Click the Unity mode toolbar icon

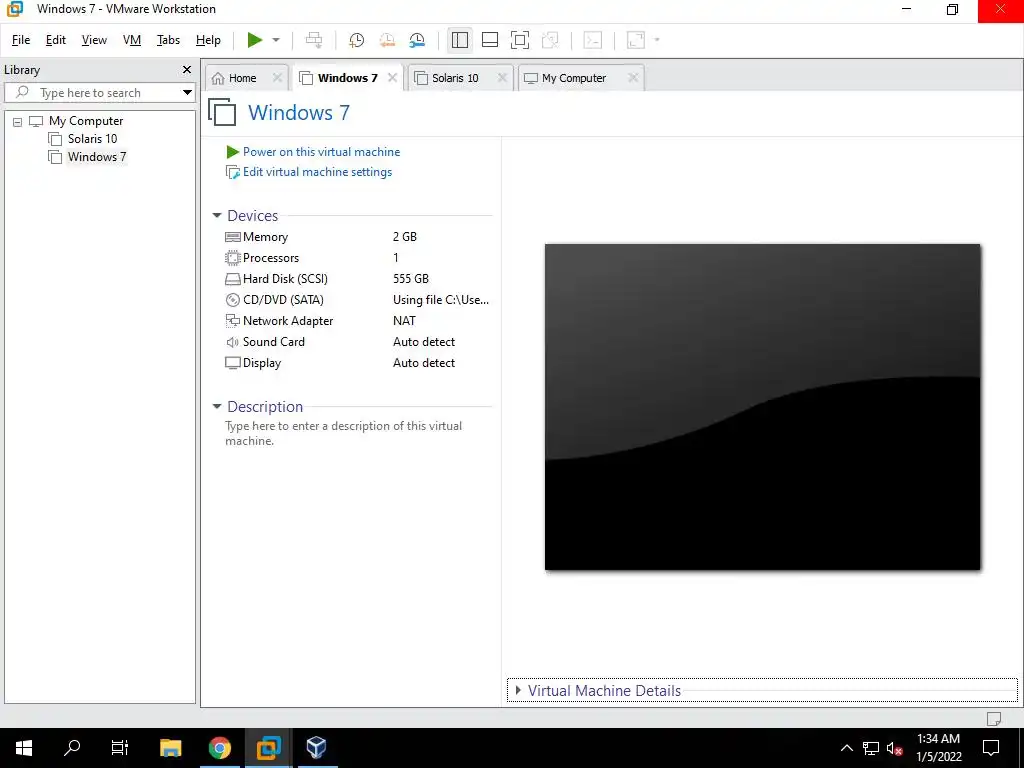[x=551, y=40]
